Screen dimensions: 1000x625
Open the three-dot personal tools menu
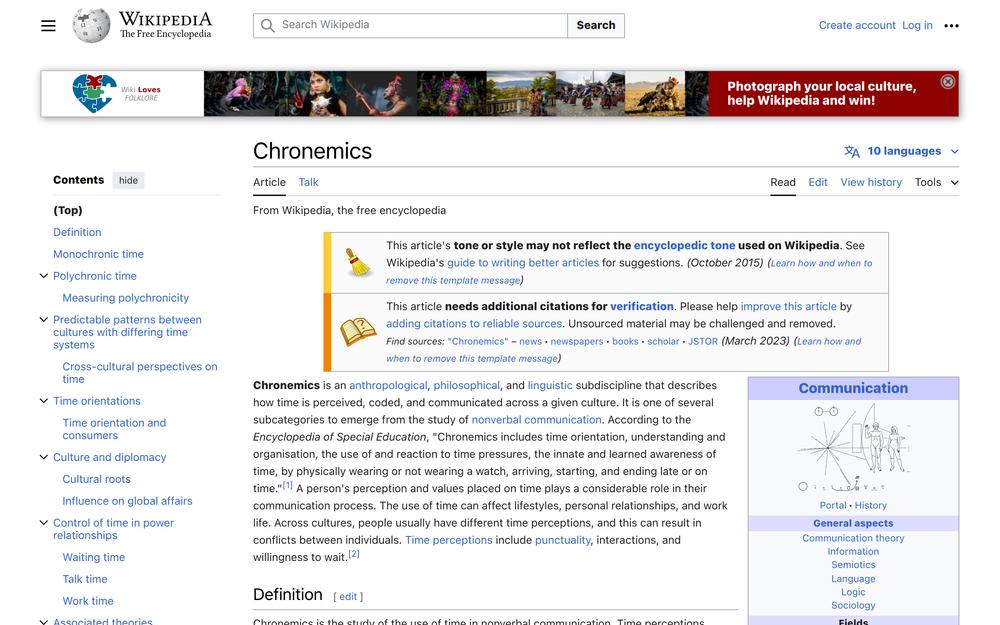pos(952,26)
